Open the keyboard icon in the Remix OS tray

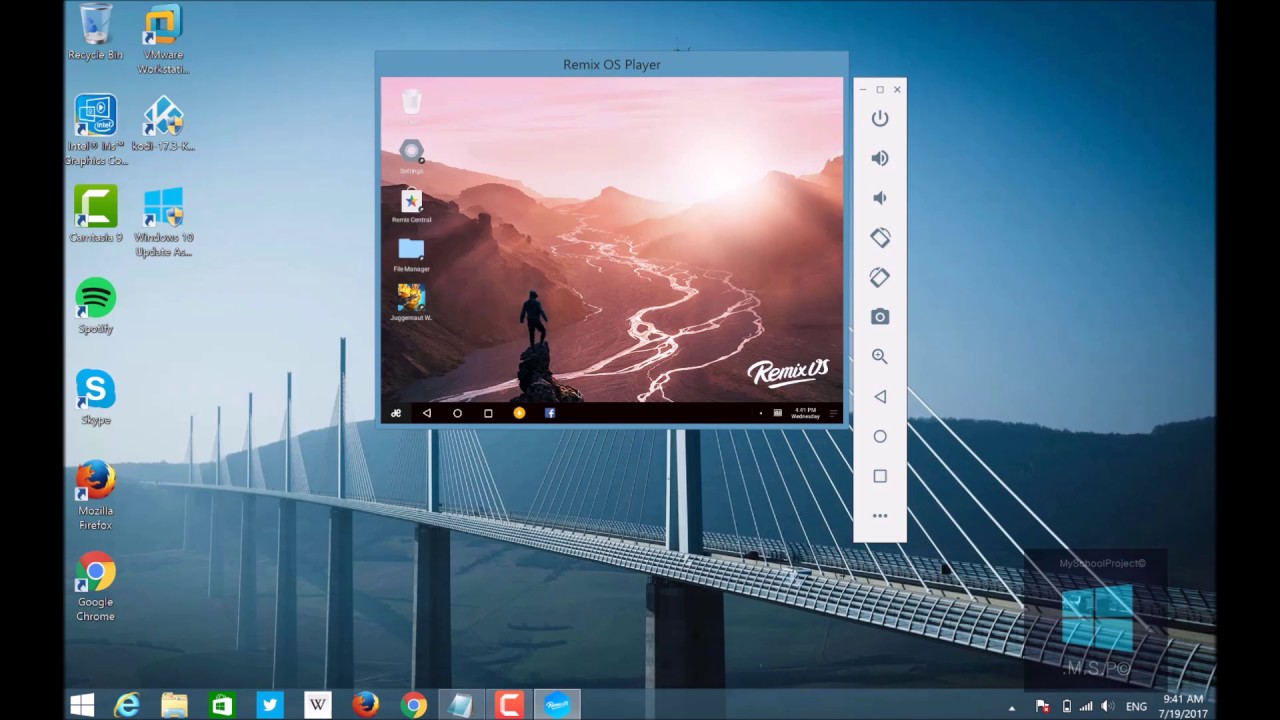pos(778,413)
